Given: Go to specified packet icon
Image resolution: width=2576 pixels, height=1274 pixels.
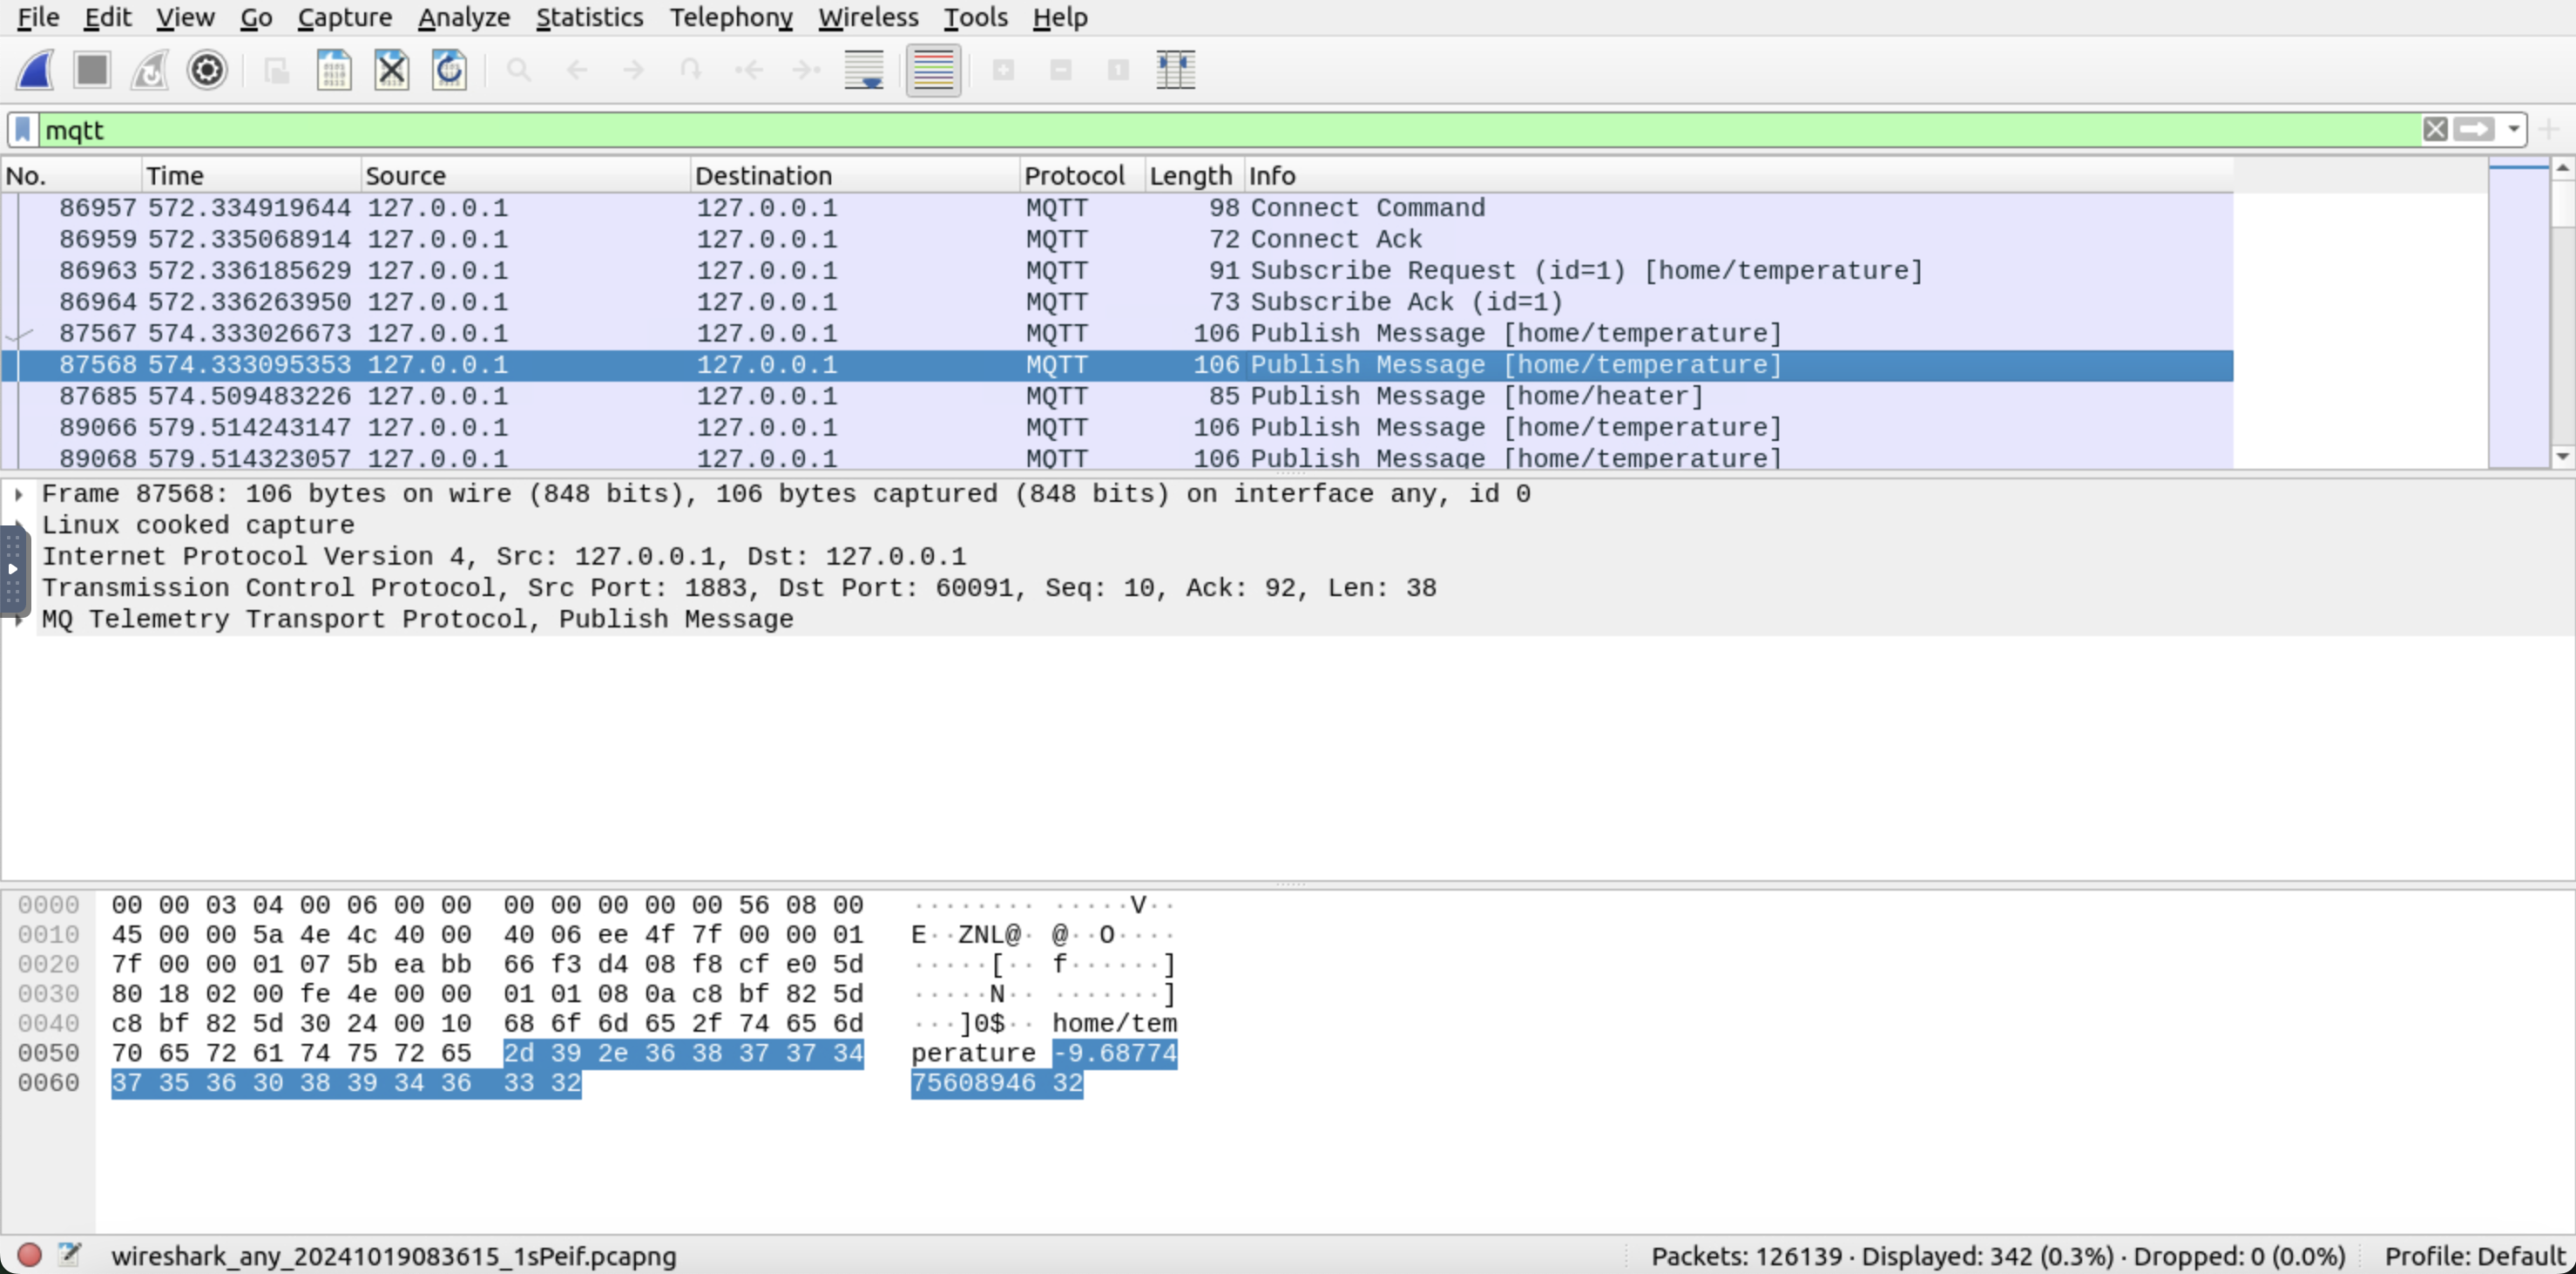Looking at the screenshot, I should [x=691, y=70].
